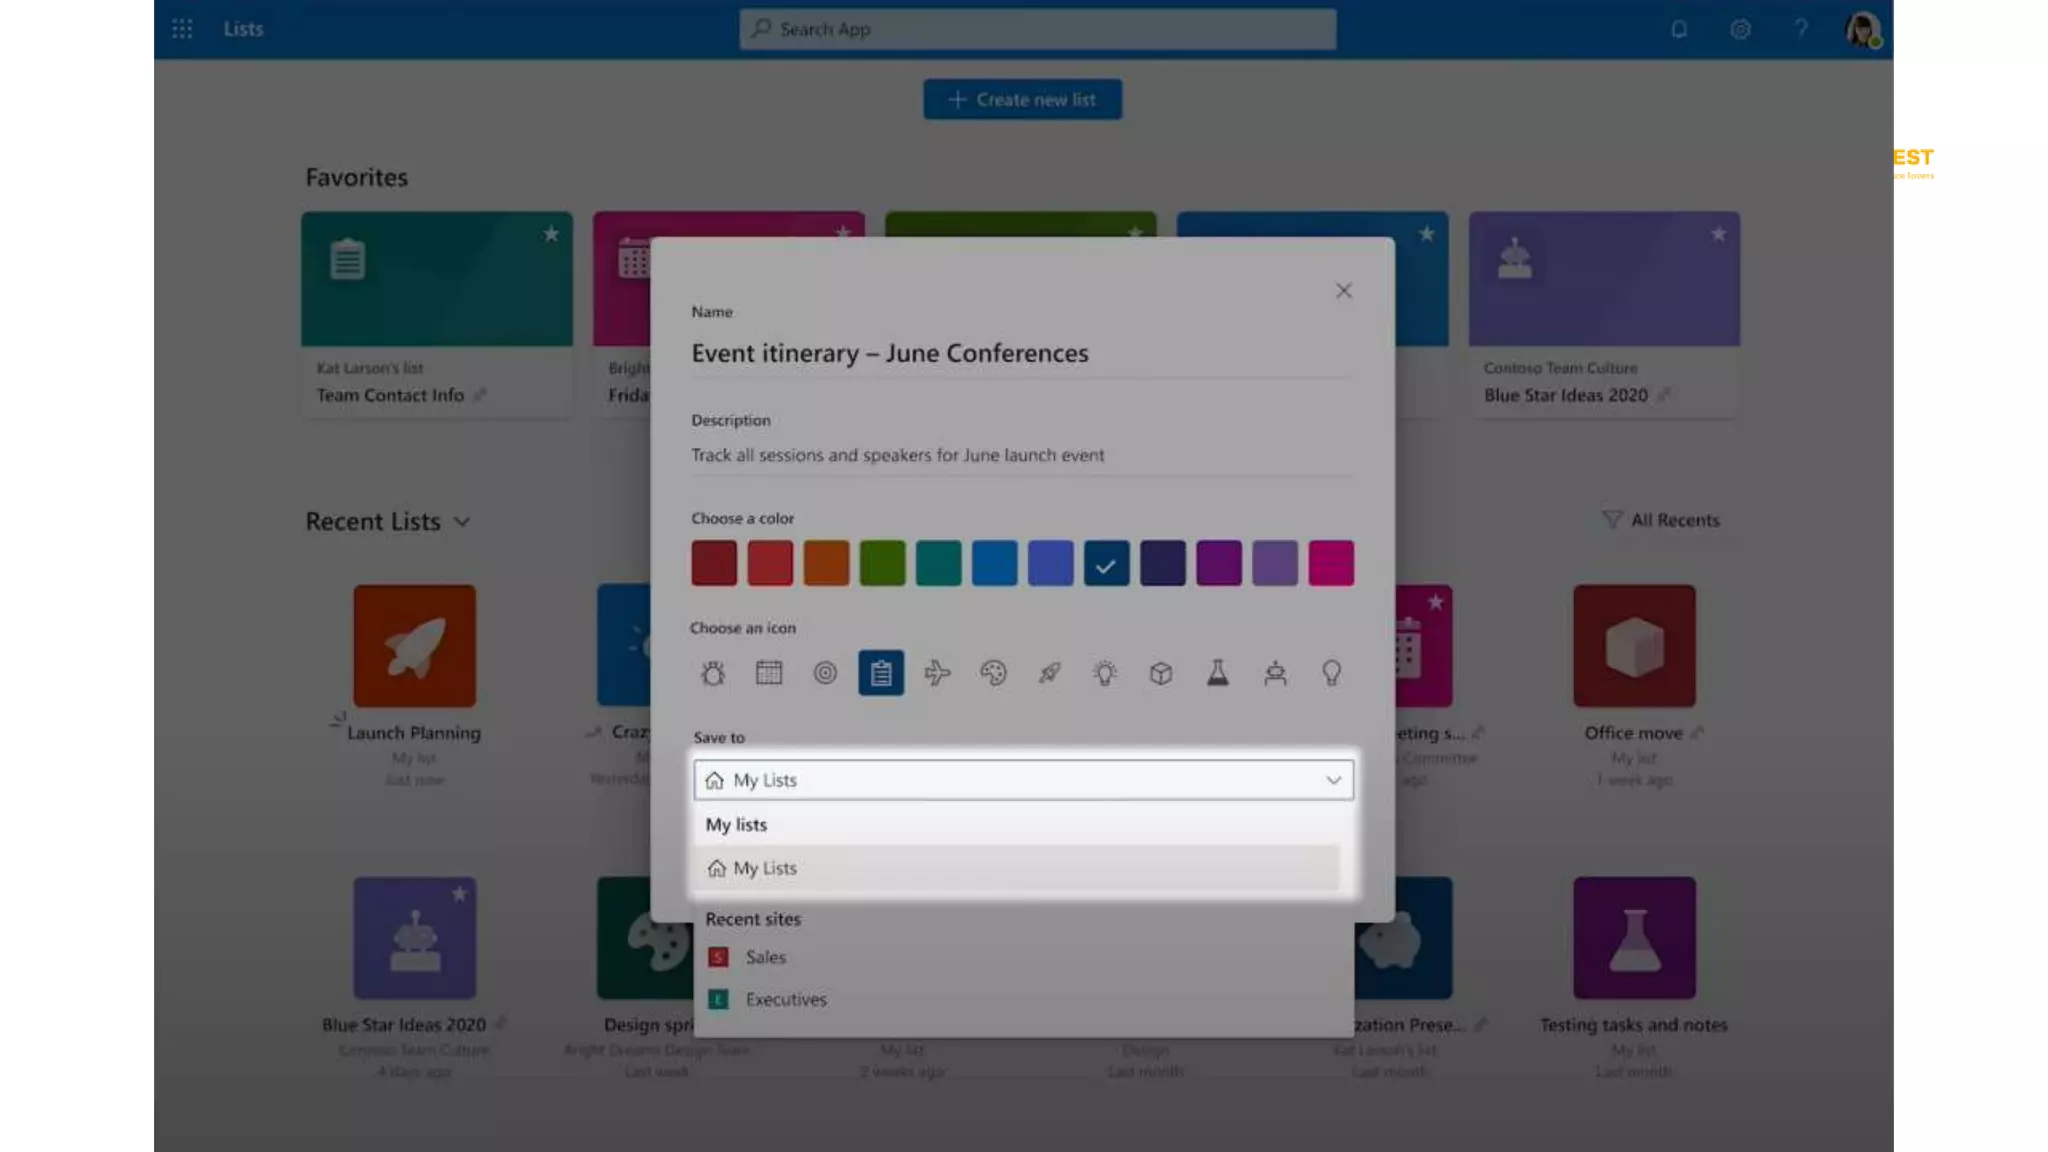Toggle favorite star on Blue Star Ideas card
Viewport: 2048px width, 1152px height.
pos(1718,234)
